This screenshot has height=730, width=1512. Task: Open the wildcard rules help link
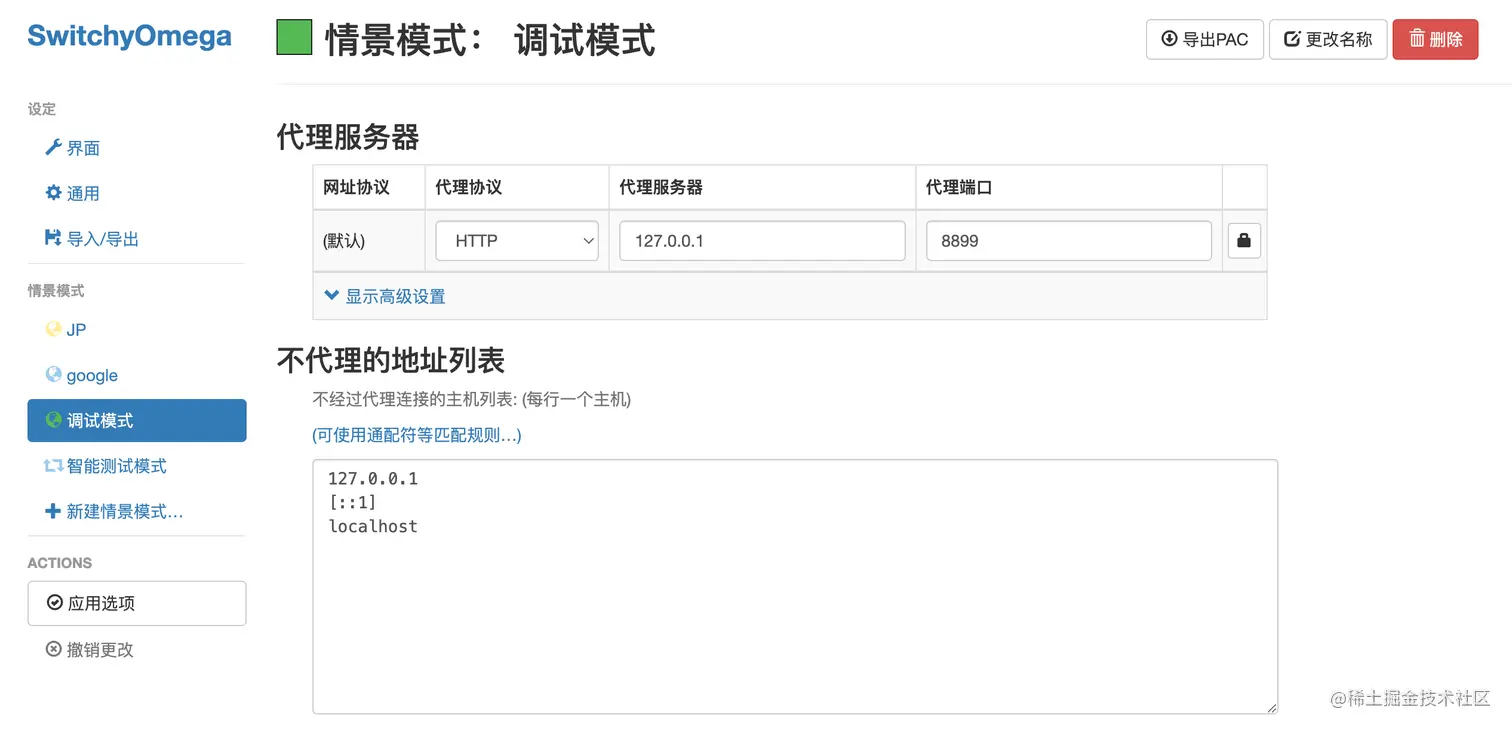pyautogui.click(x=417, y=435)
